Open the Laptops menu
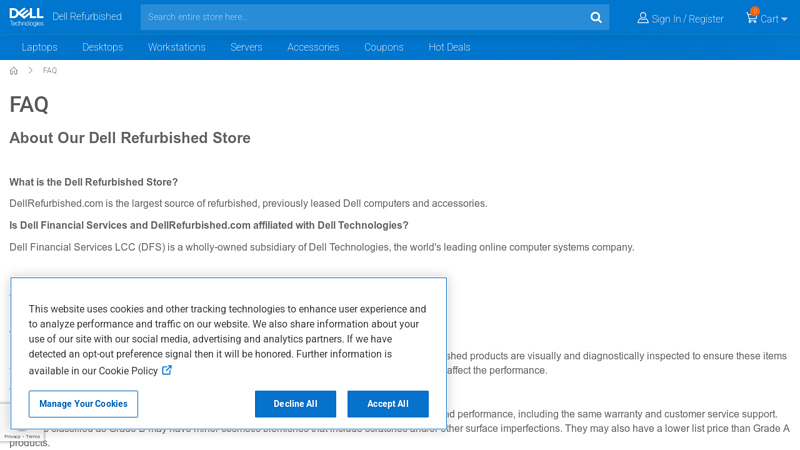The width and height of the screenshot is (800, 450). coord(39,47)
